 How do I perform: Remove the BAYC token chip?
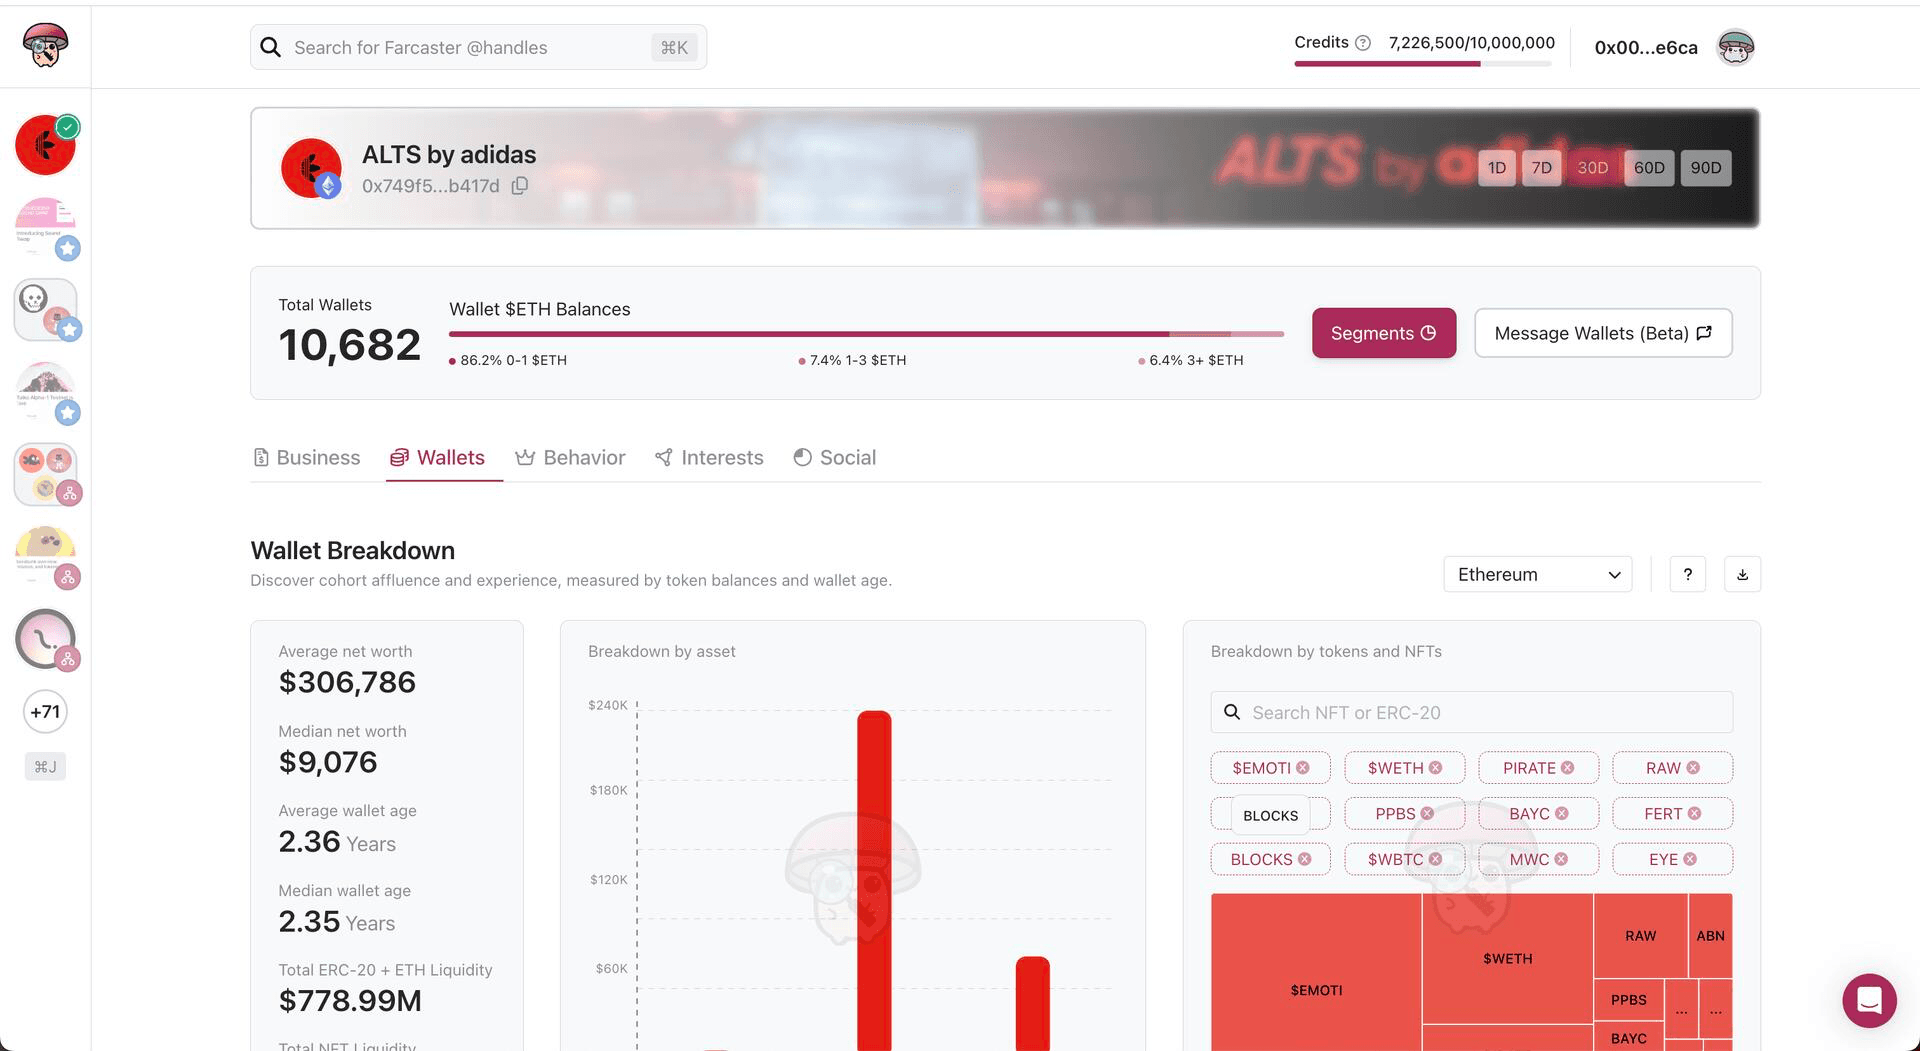pos(1562,814)
